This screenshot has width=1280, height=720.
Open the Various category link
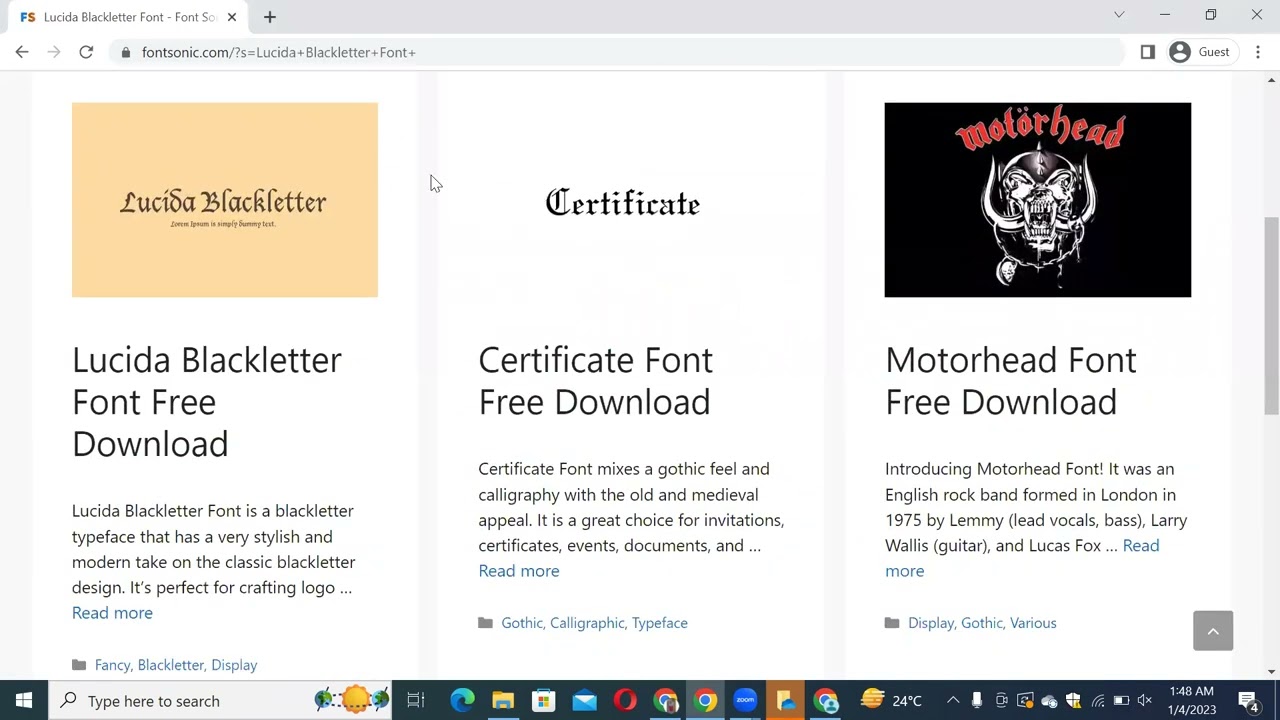tap(1033, 623)
